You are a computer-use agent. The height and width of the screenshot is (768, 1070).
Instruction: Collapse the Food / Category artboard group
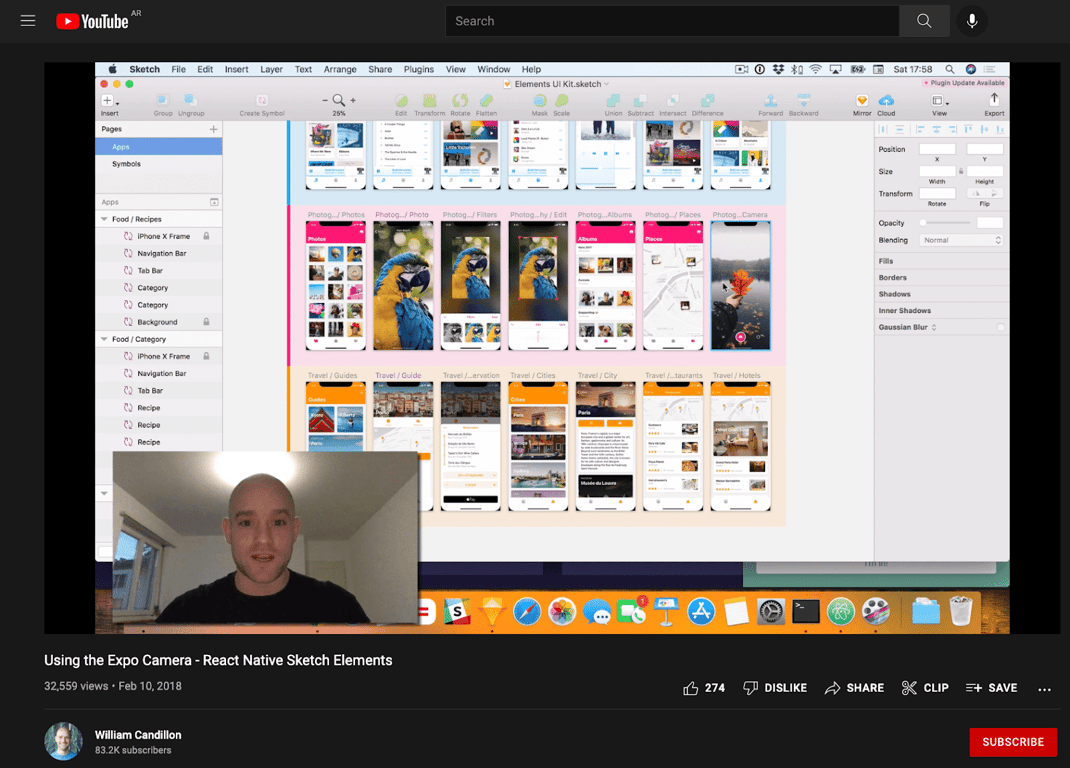[x=104, y=339]
